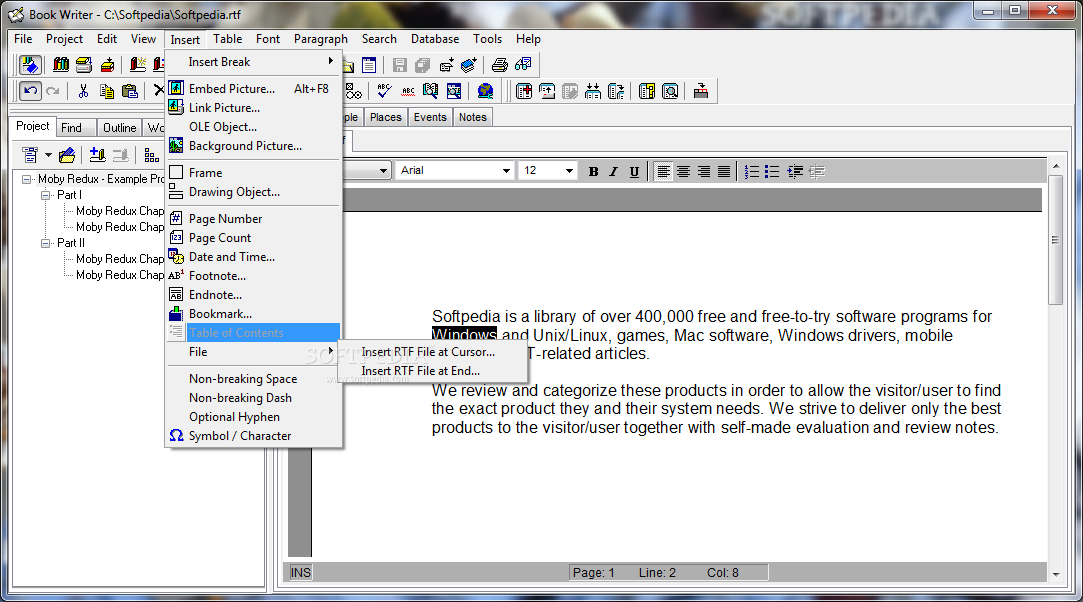Screen dimensions: 1083x602
Task: Toggle align right paragraph button
Action: point(704,171)
